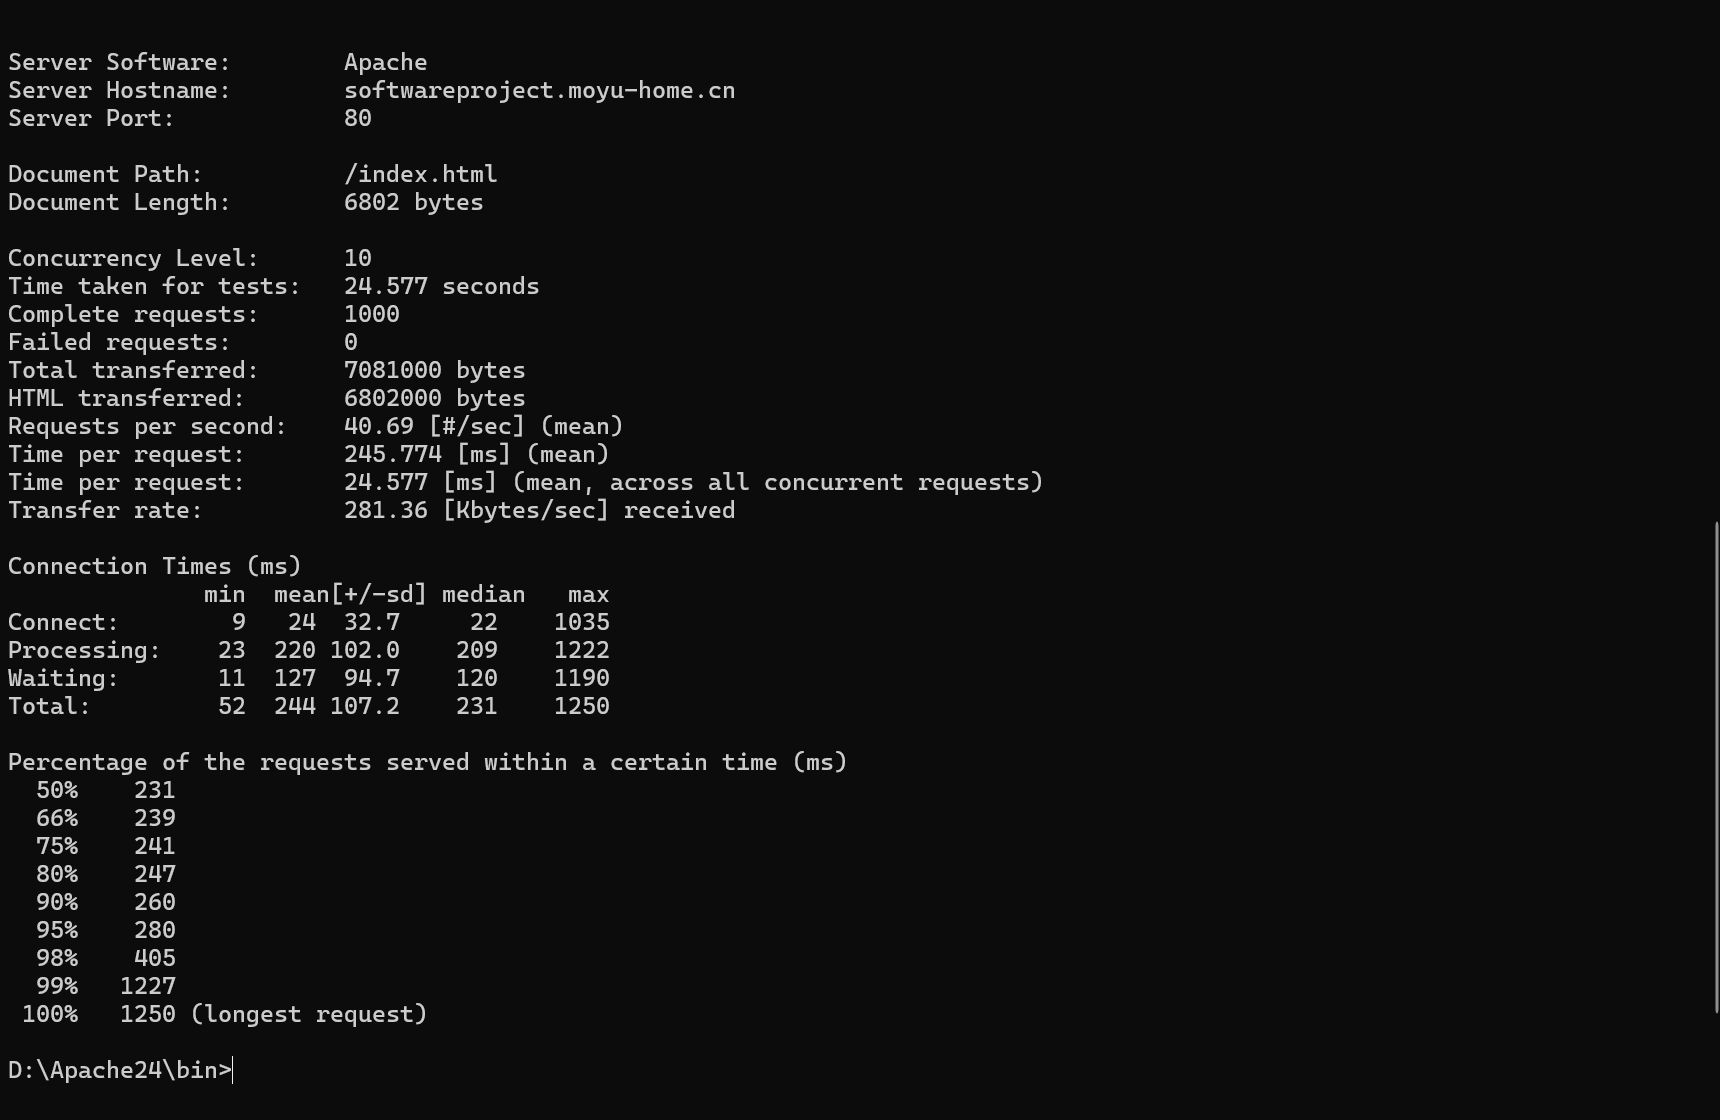
Task: Click the Time taken for tests value
Action: click(441, 286)
